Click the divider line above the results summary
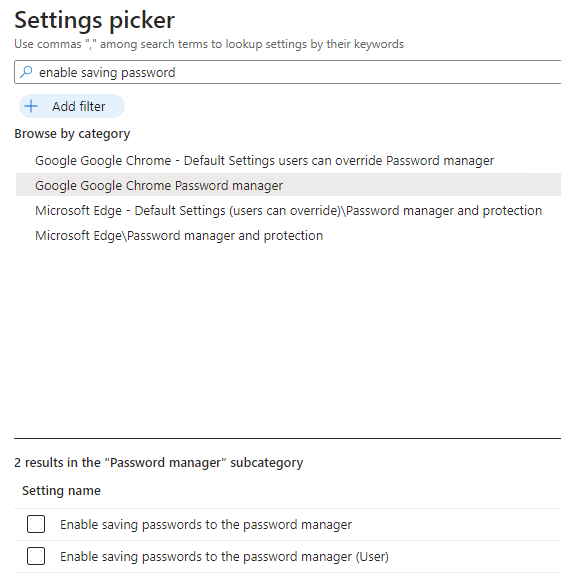This screenshot has width=561, height=588. tap(288, 438)
